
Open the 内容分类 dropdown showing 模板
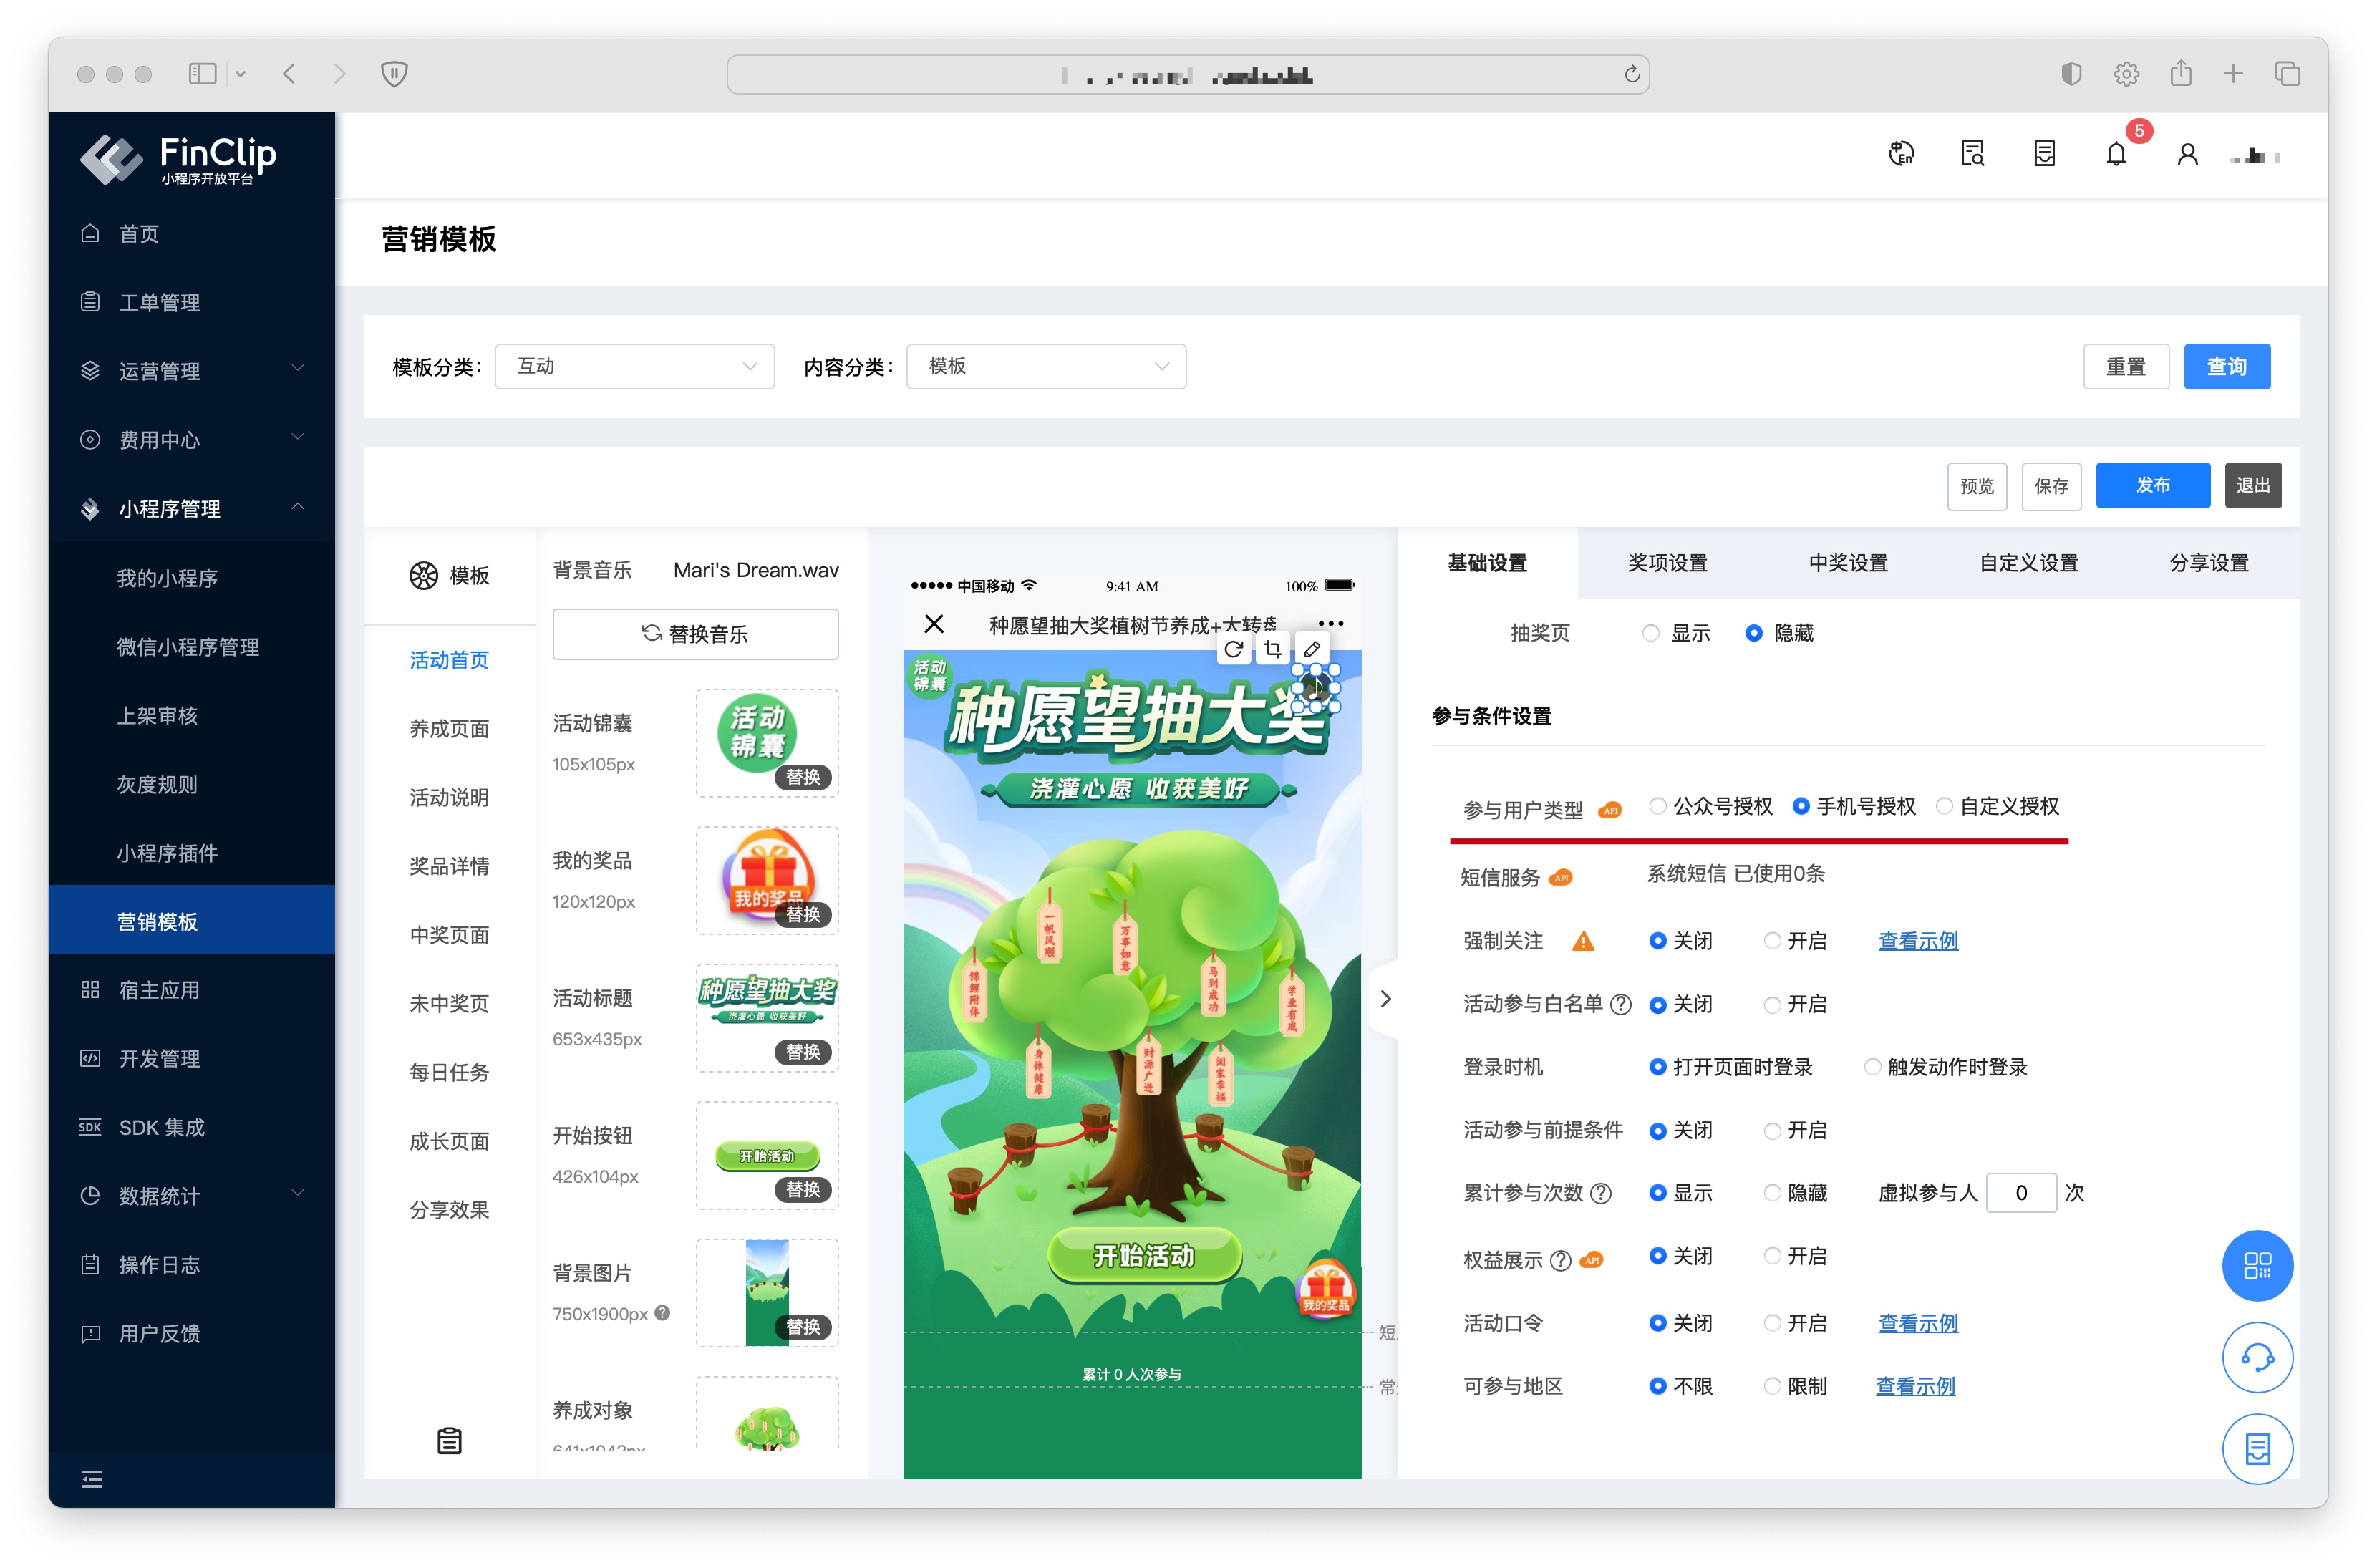[x=1045, y=366]
